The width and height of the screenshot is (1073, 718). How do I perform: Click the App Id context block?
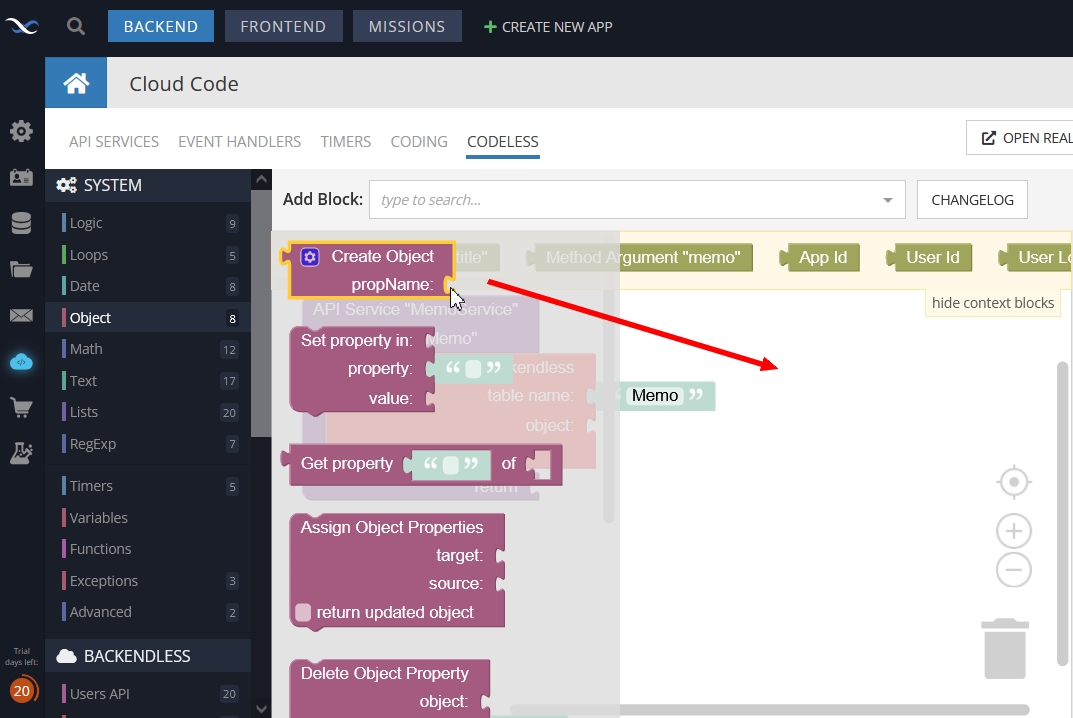pyautogui.click(x=820, y=257)
